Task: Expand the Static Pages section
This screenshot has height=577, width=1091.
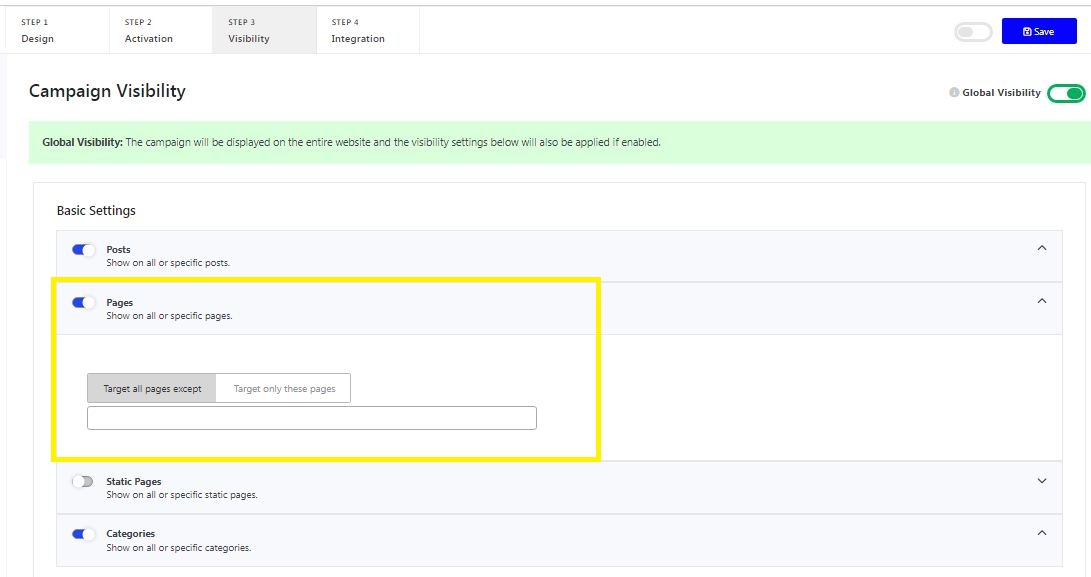Action: click(1042, 478)
